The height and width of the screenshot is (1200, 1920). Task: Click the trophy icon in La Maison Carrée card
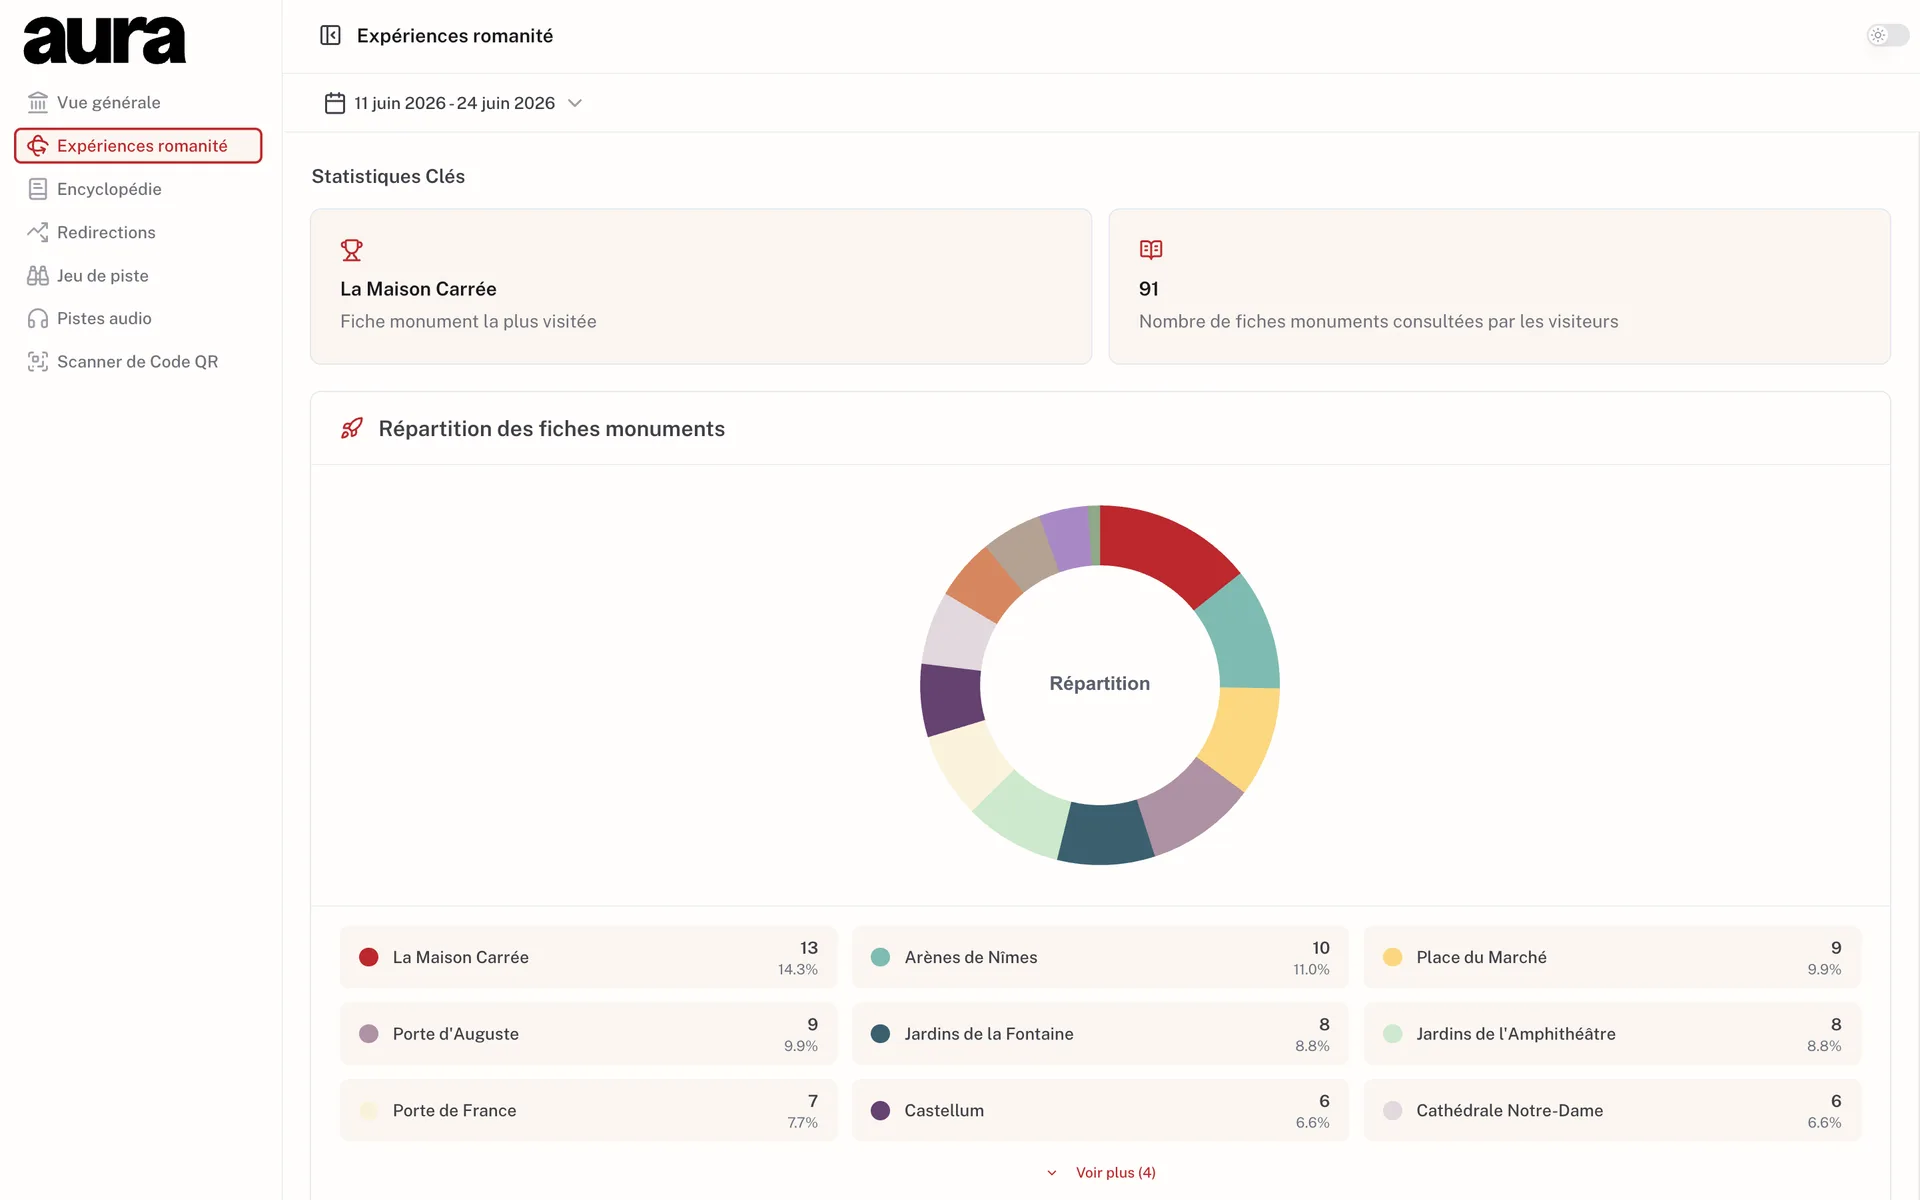(x=352, y=249)
